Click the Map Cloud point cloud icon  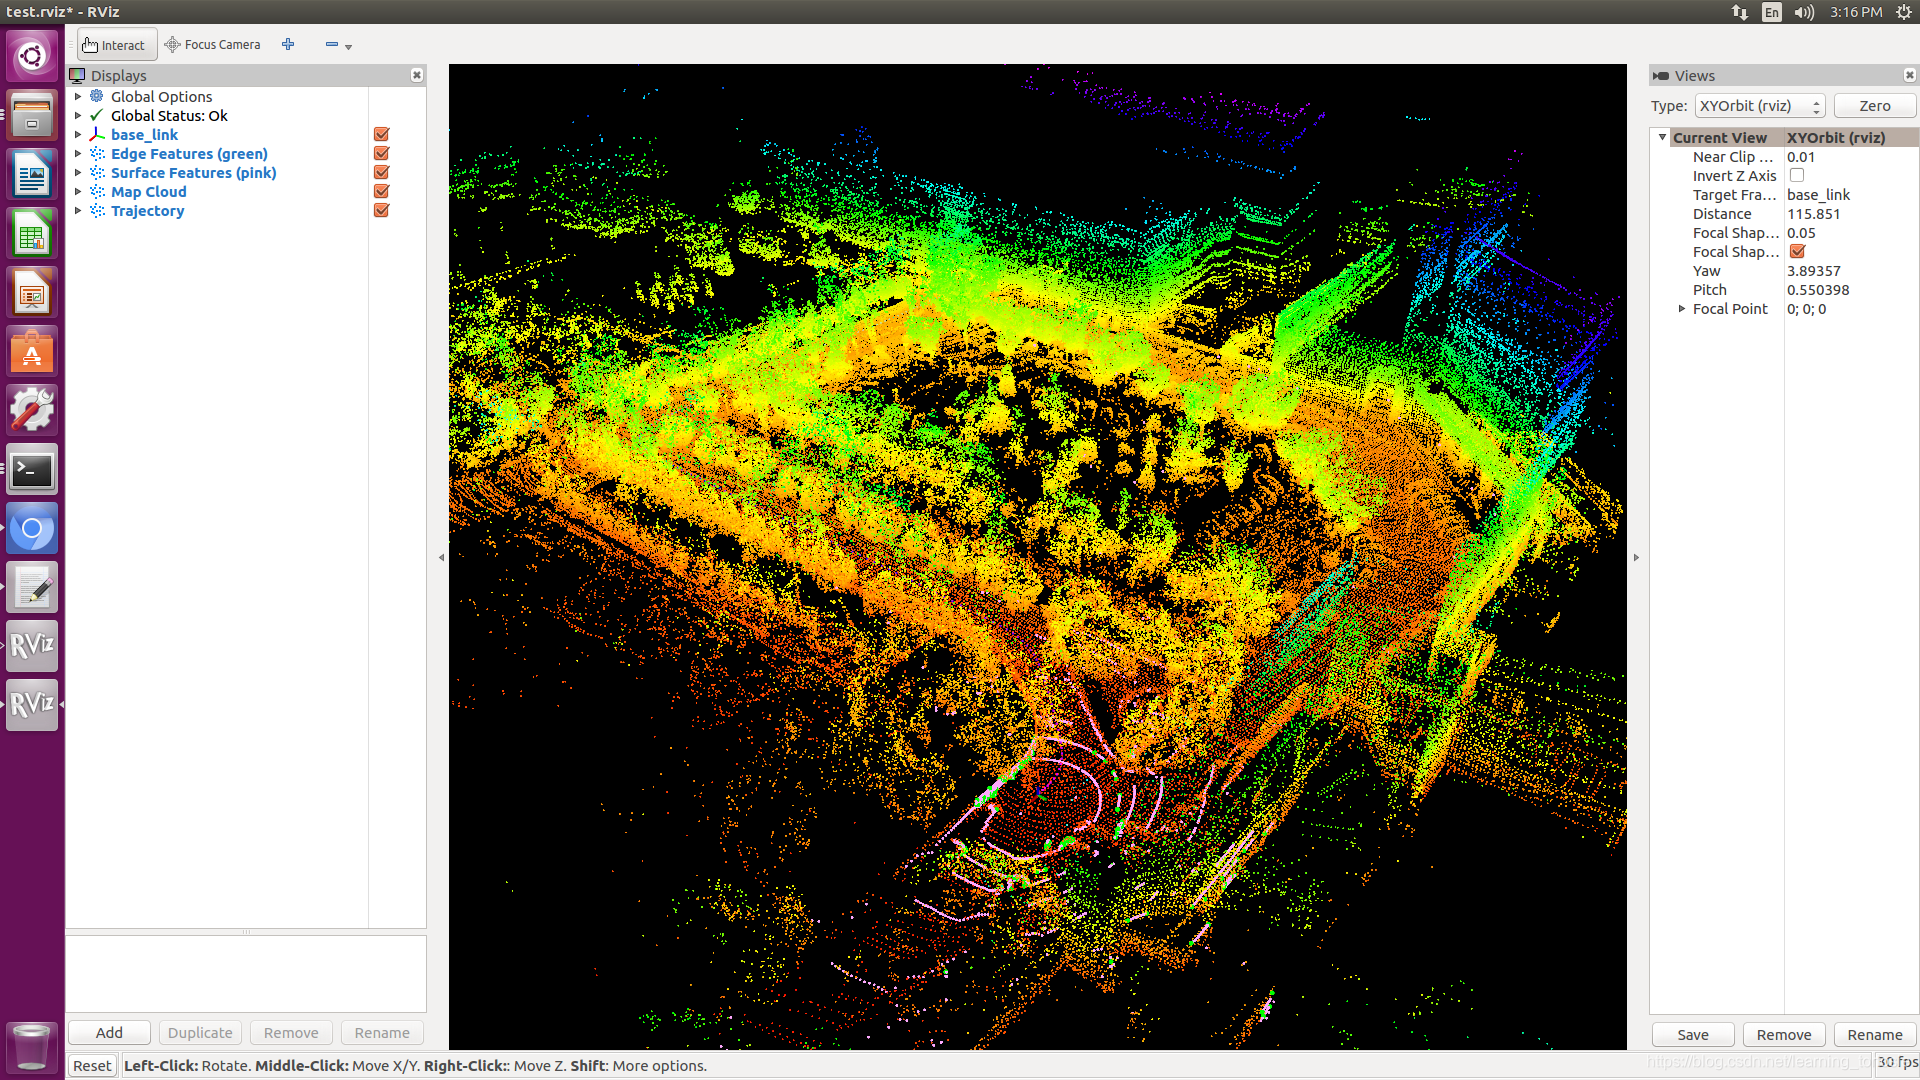tap(97, 192)
